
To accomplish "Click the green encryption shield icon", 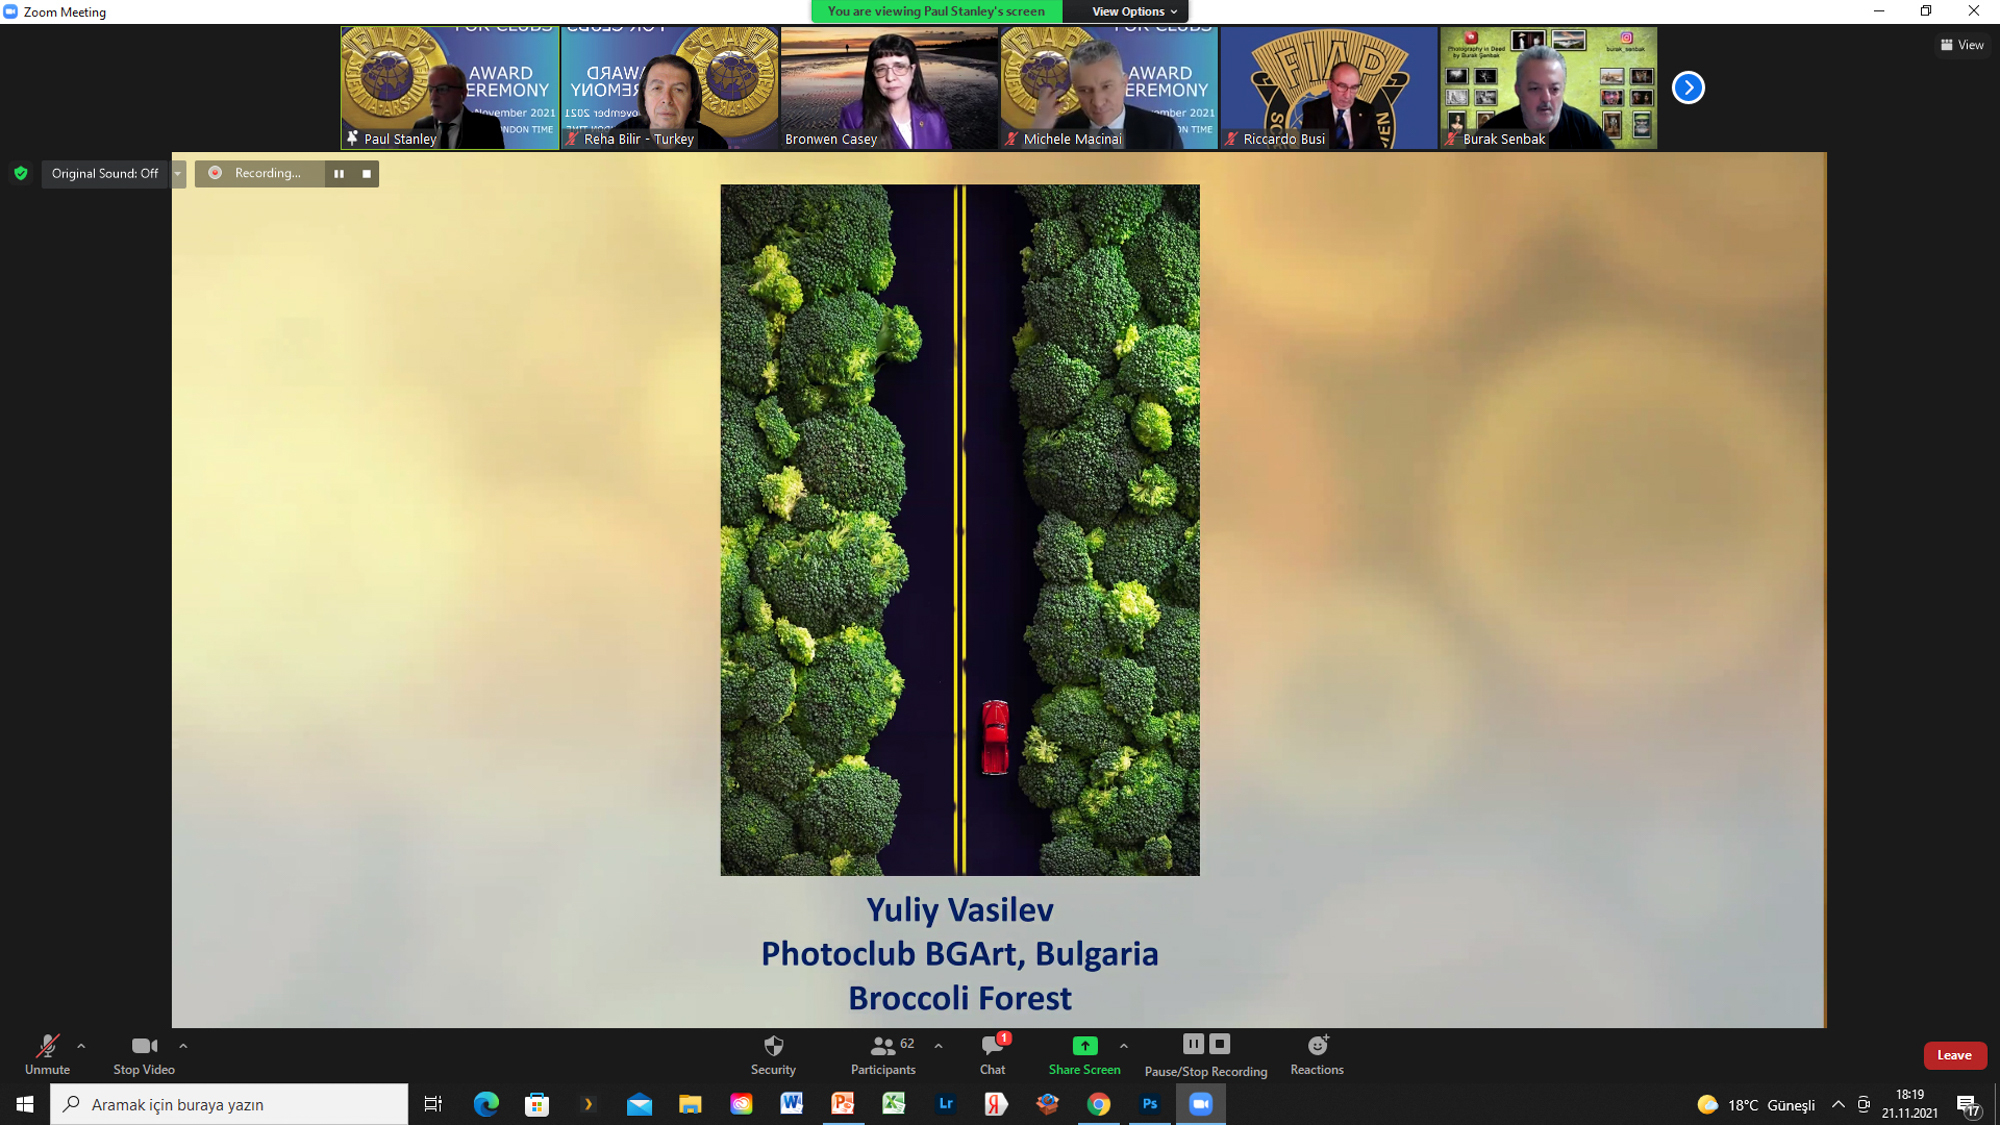I will coord(21,173).
